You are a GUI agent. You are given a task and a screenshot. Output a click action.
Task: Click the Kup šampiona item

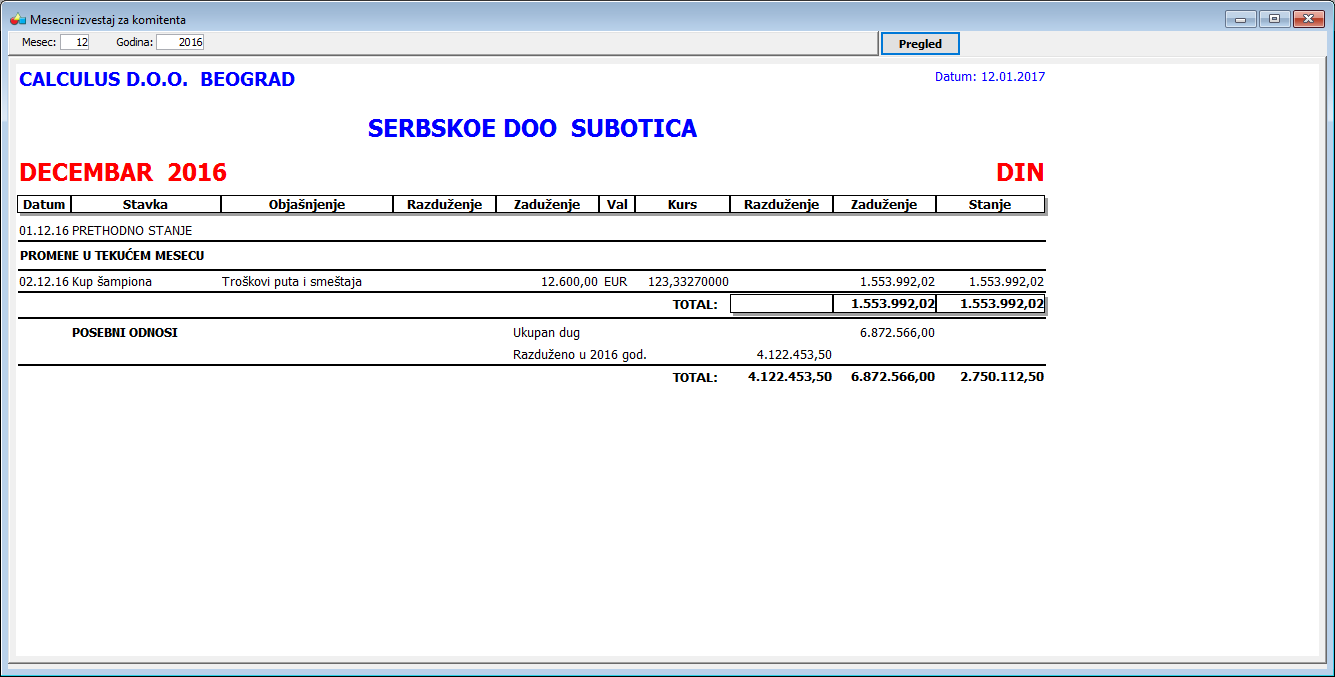pyautogui.click(x=112, y=282)
